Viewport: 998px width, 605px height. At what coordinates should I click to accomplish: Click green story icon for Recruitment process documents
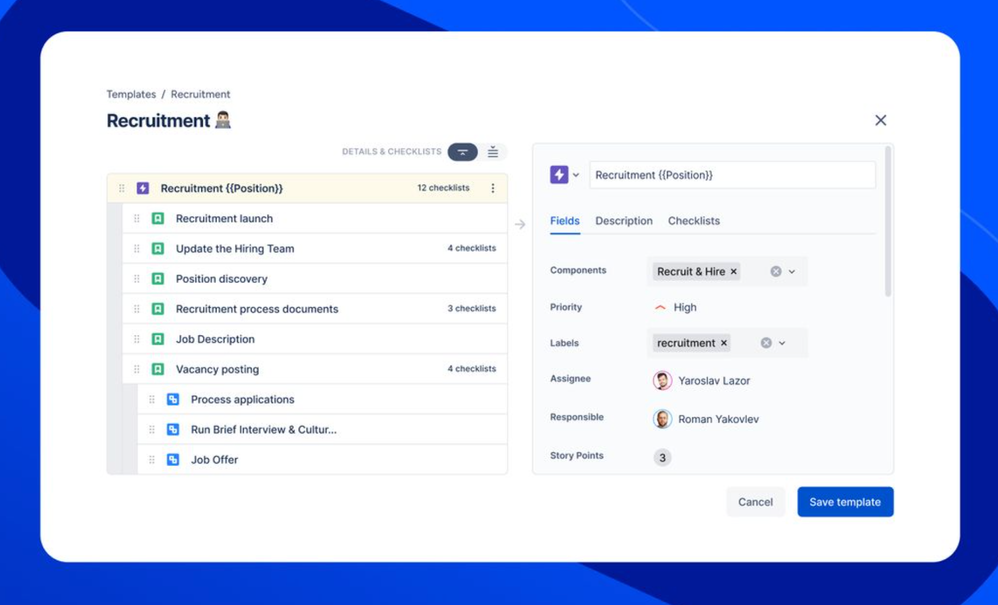(x=158, y=309)
